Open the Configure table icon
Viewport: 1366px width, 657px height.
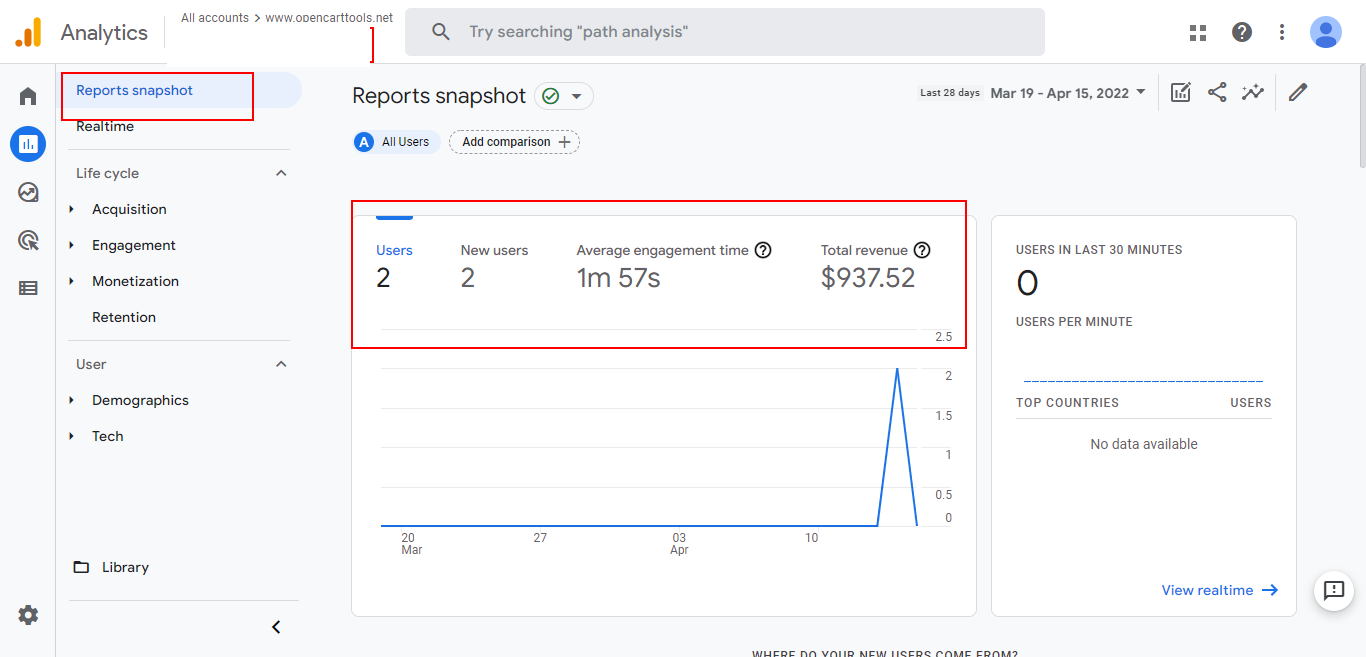click(28, 288)
